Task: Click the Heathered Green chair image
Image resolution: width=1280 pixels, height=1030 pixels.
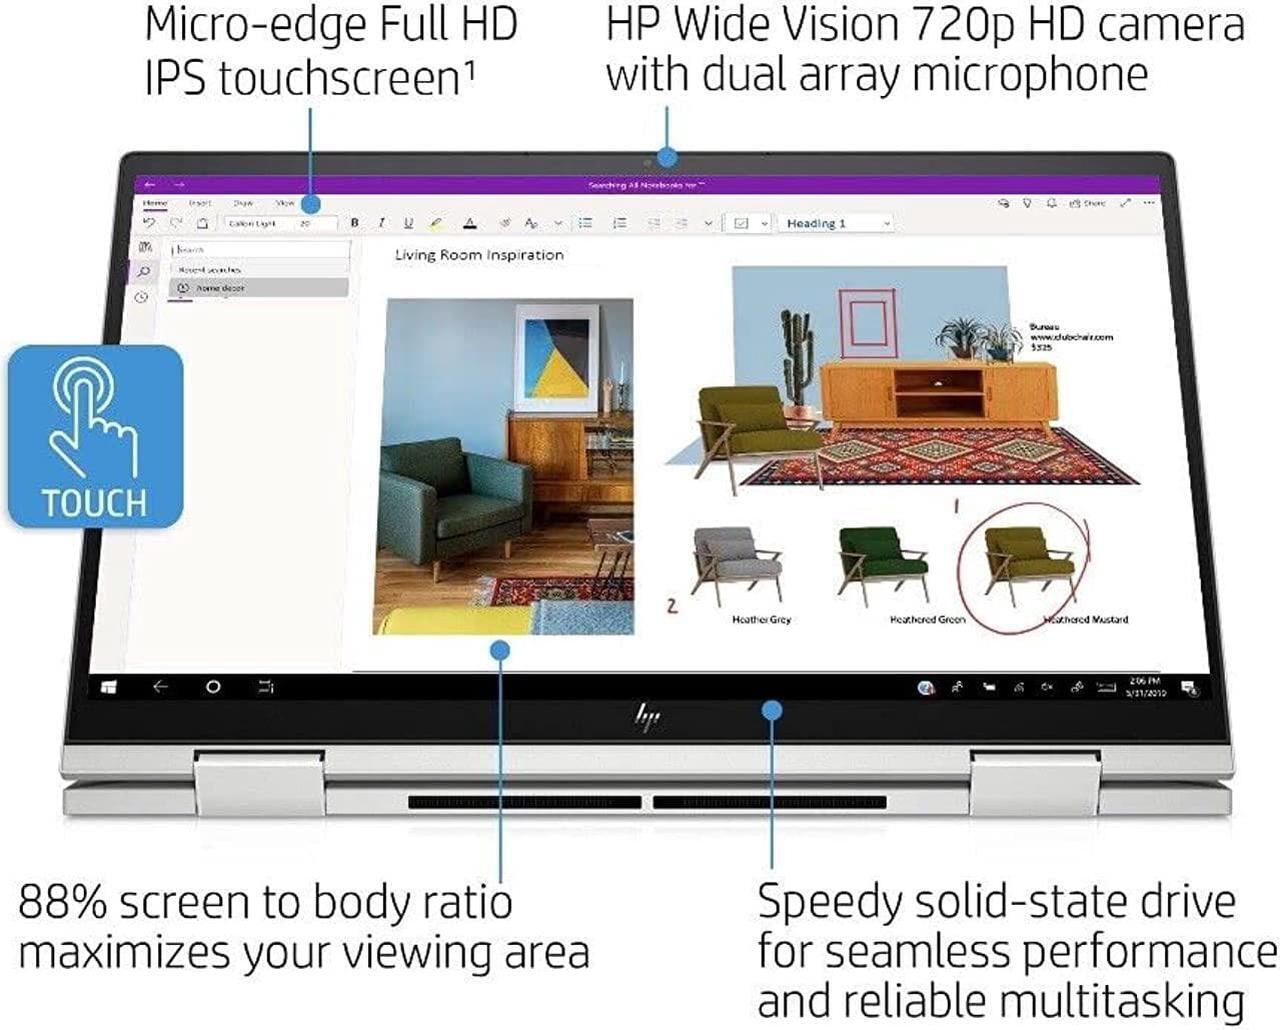Action: (883, 566)
